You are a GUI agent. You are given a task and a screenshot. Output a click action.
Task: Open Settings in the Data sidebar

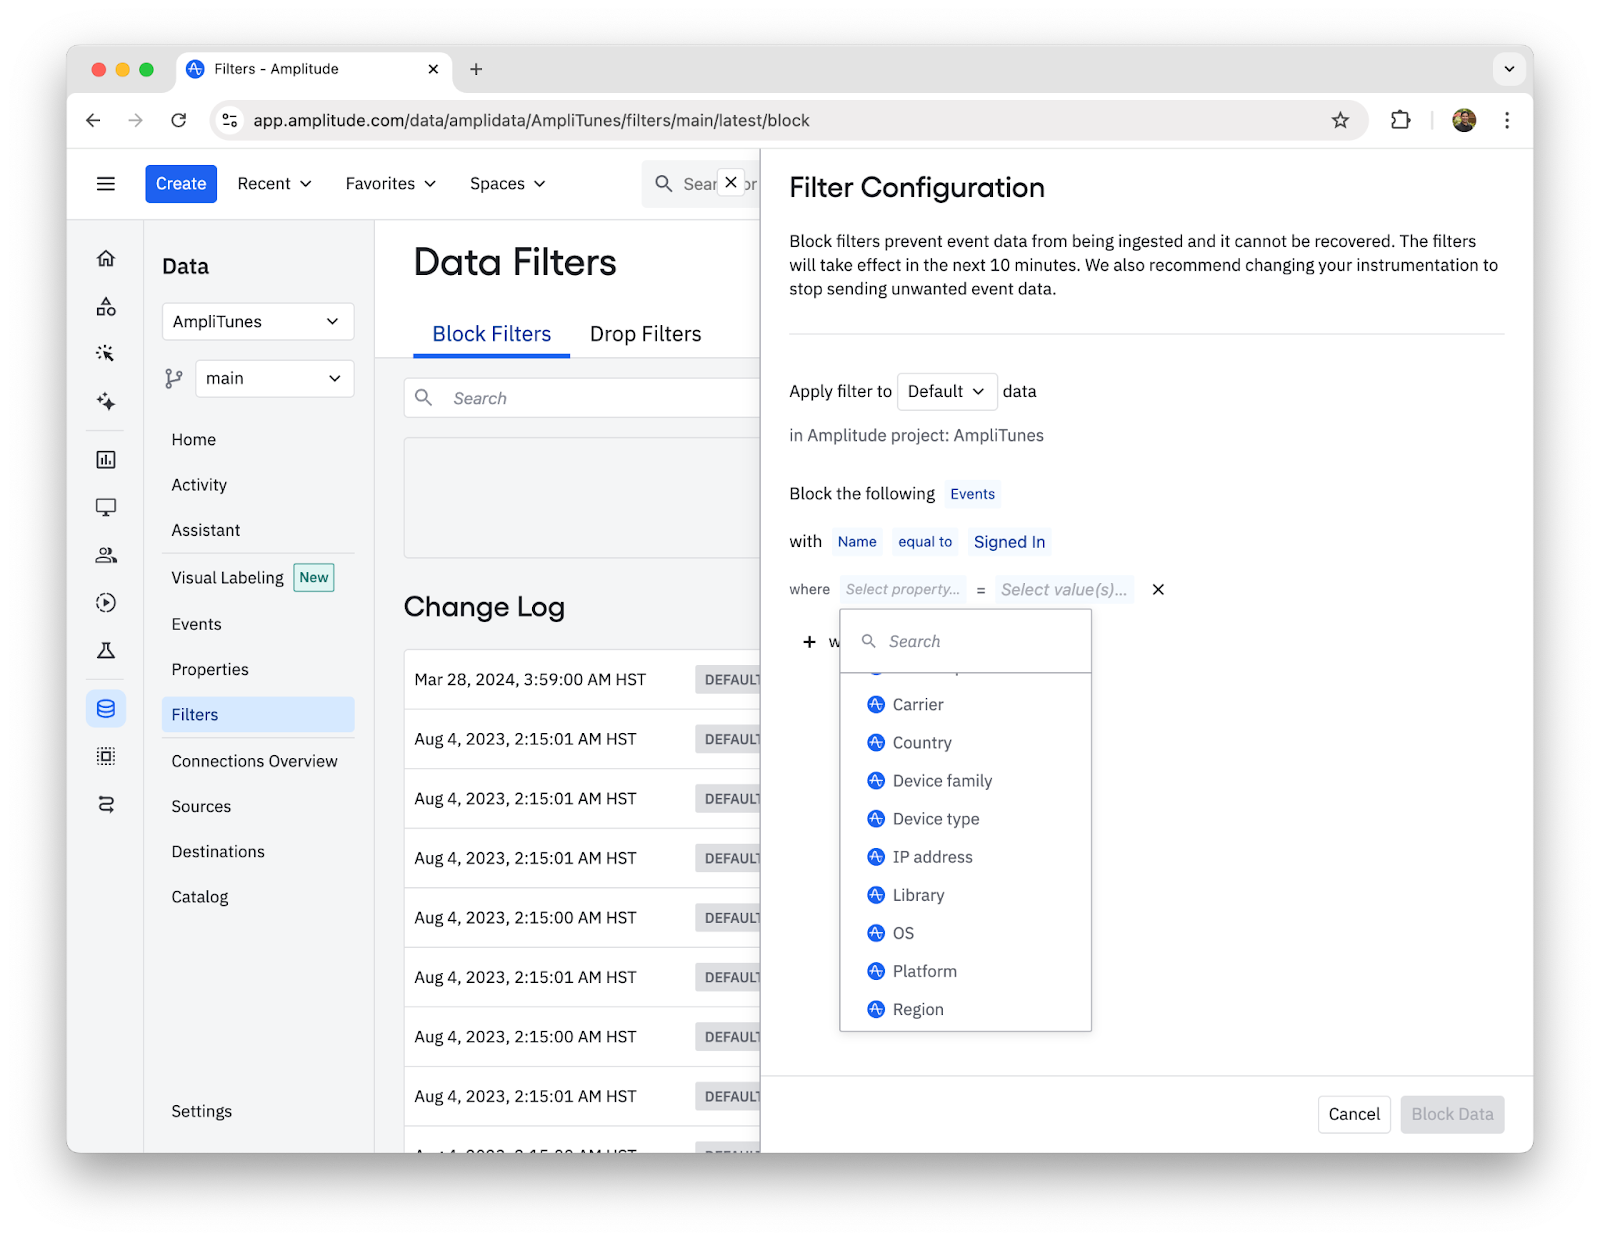(x=202, y=1112)
